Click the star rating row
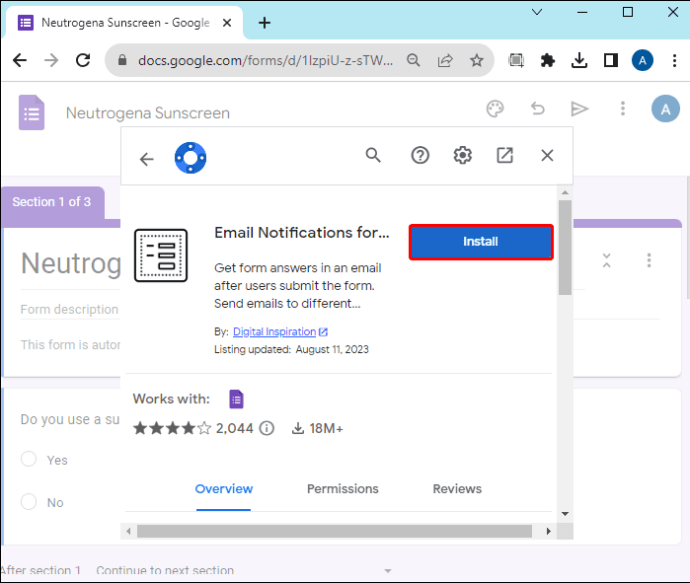The width and height of the screenshot is (690, 583). (172, 428)
